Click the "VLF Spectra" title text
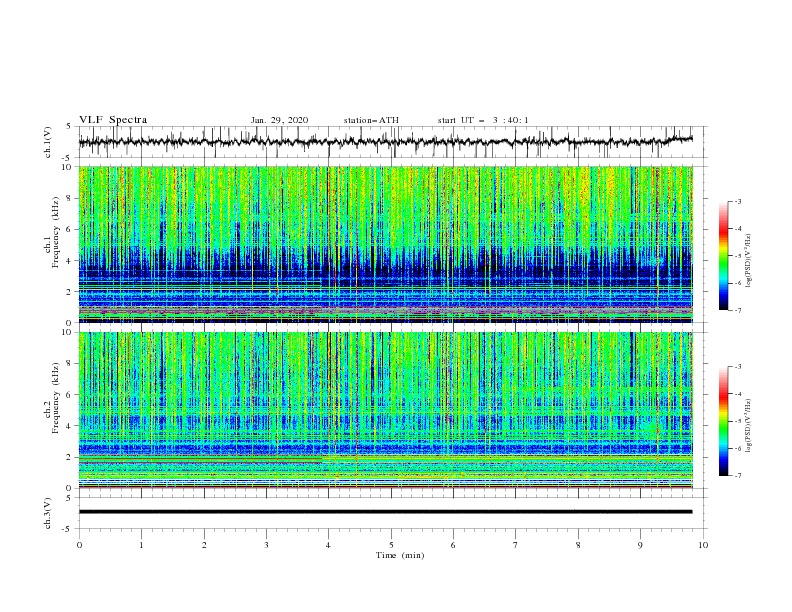Viewport: 792px width, 612px height. pos(113,120)
